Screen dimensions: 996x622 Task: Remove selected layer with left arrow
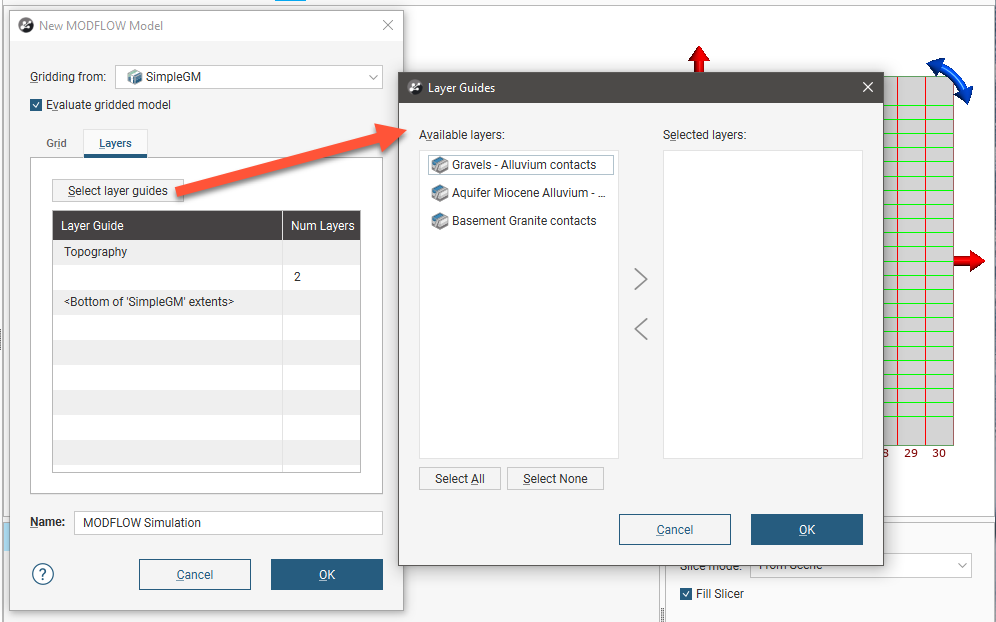pyautogui.click(x=641, y=328)
